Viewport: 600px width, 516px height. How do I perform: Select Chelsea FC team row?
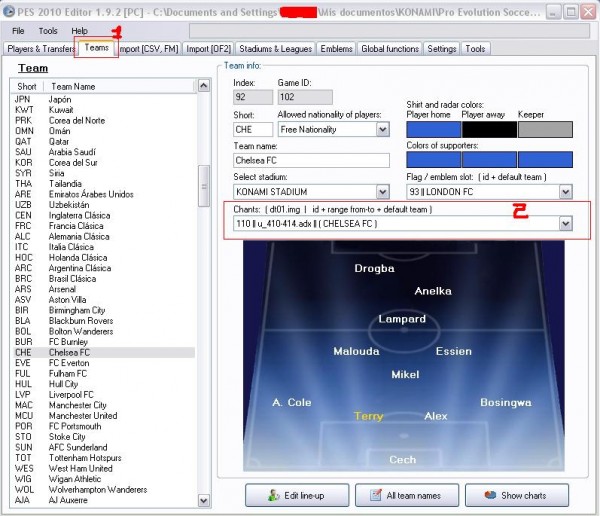pos(104,352)
